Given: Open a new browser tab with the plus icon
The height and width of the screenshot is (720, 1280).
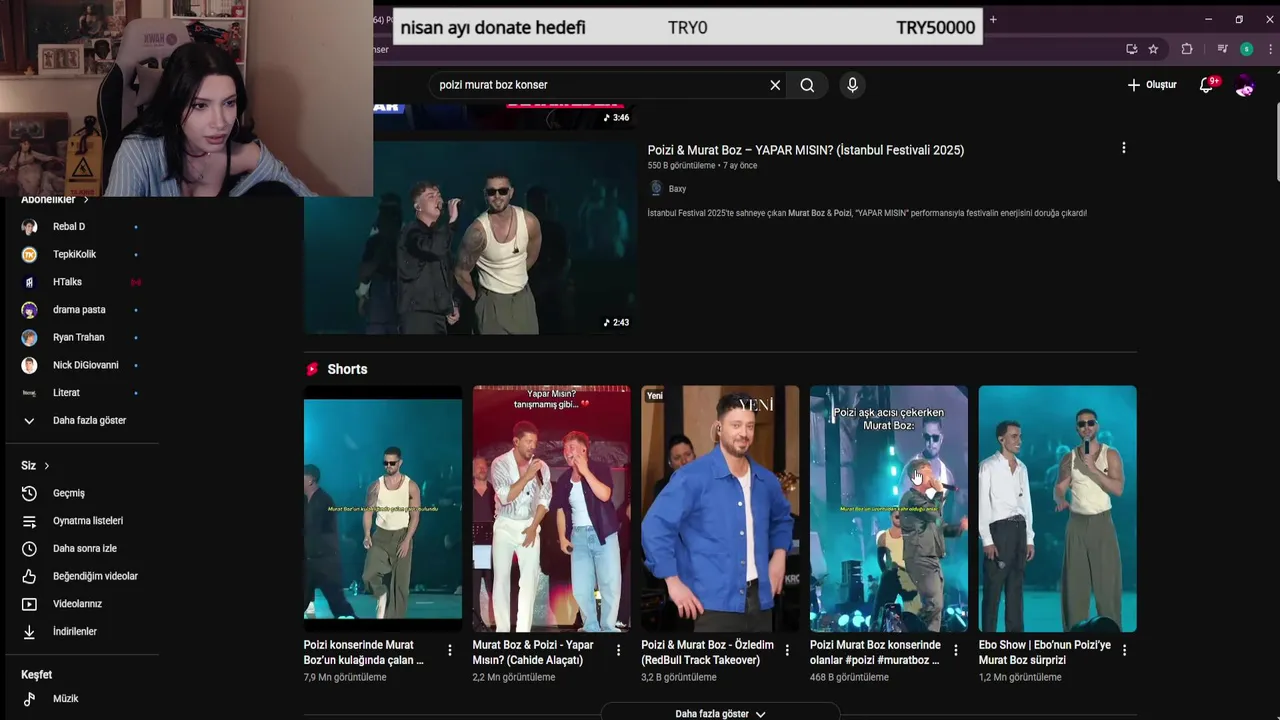Looking at the screenshot, I should [x=993, y=19].
